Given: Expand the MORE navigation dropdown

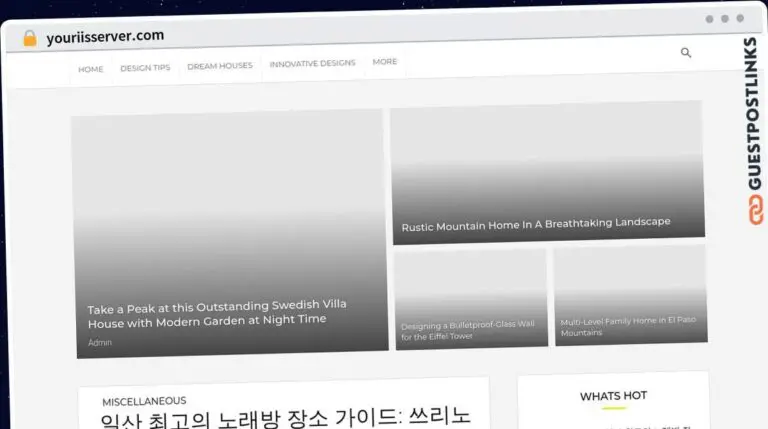Looking at the screenshot, I should 384,62.
